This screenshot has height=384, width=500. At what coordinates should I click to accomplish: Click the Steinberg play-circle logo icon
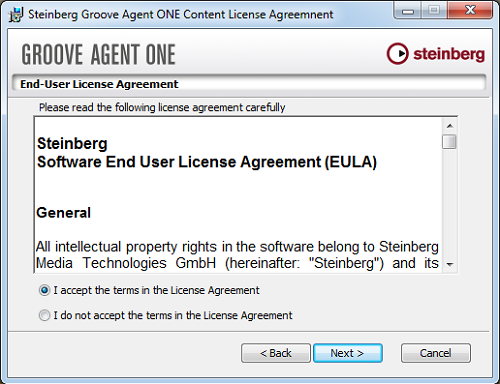coord(397,53)
